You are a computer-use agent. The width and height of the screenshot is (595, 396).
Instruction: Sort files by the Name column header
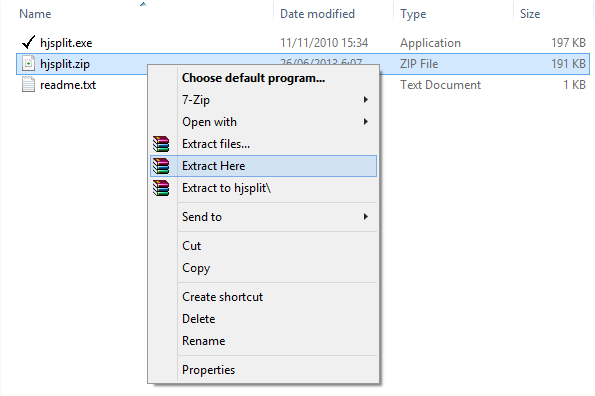[x=144, y=14]
